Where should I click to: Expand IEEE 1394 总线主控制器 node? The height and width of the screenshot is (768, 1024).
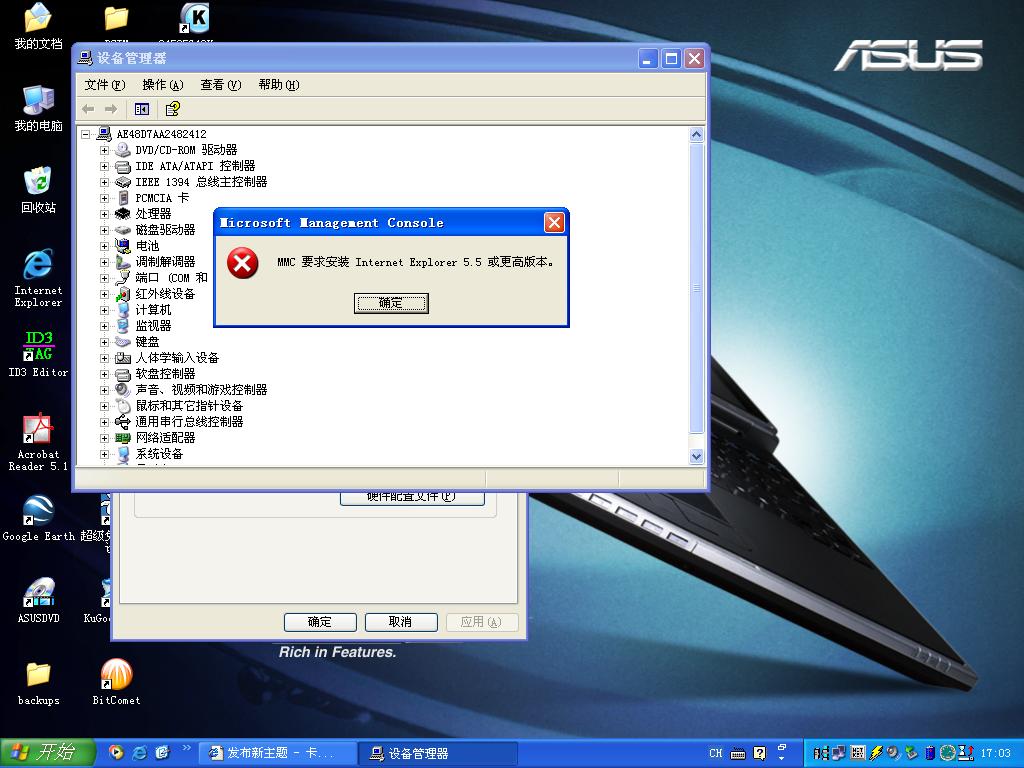(x=104, y=182)
